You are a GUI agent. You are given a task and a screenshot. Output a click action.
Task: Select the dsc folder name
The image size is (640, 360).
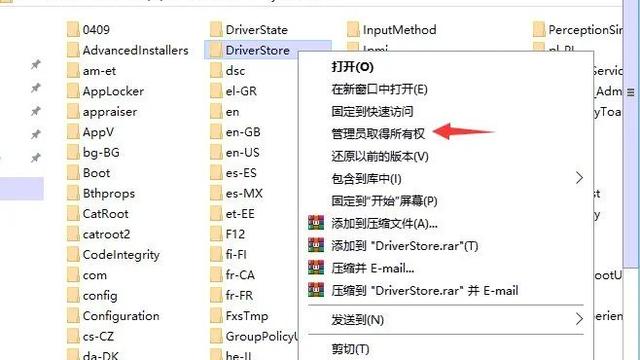tap(235, 71)
